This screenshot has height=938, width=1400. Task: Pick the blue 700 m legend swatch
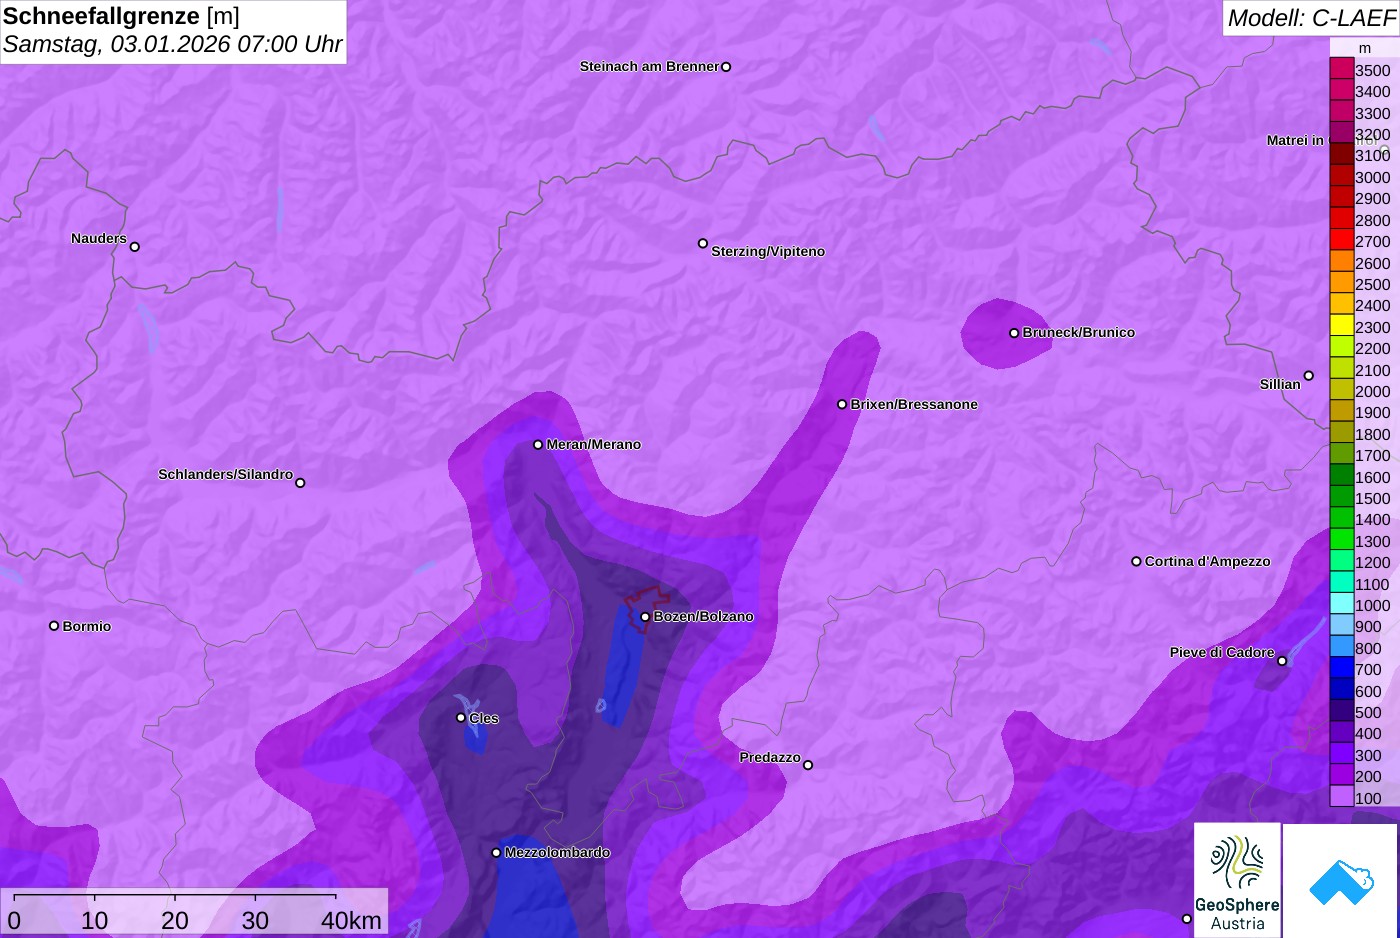[x=1341, y=669]
